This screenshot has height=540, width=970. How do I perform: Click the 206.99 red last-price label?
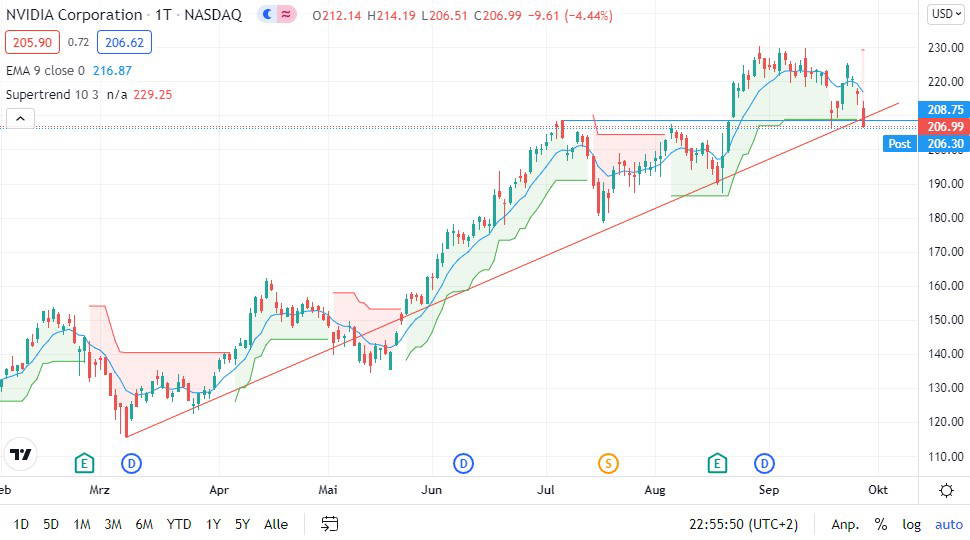pyautogui.click(x=944, y=127)
